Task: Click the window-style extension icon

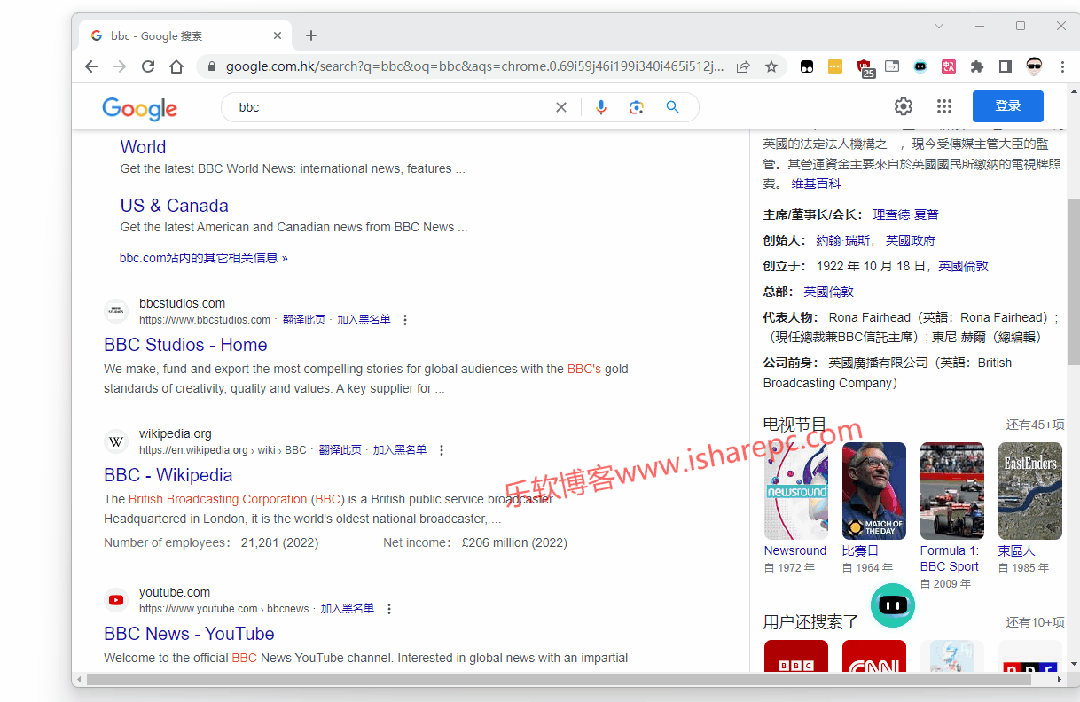Action: point(892,67)
